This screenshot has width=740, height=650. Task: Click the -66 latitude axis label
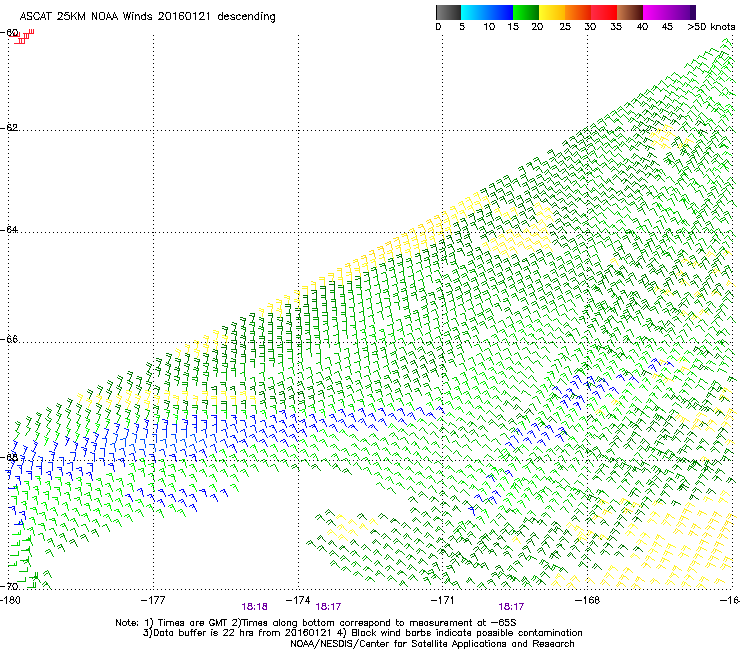tap(10, 339)
